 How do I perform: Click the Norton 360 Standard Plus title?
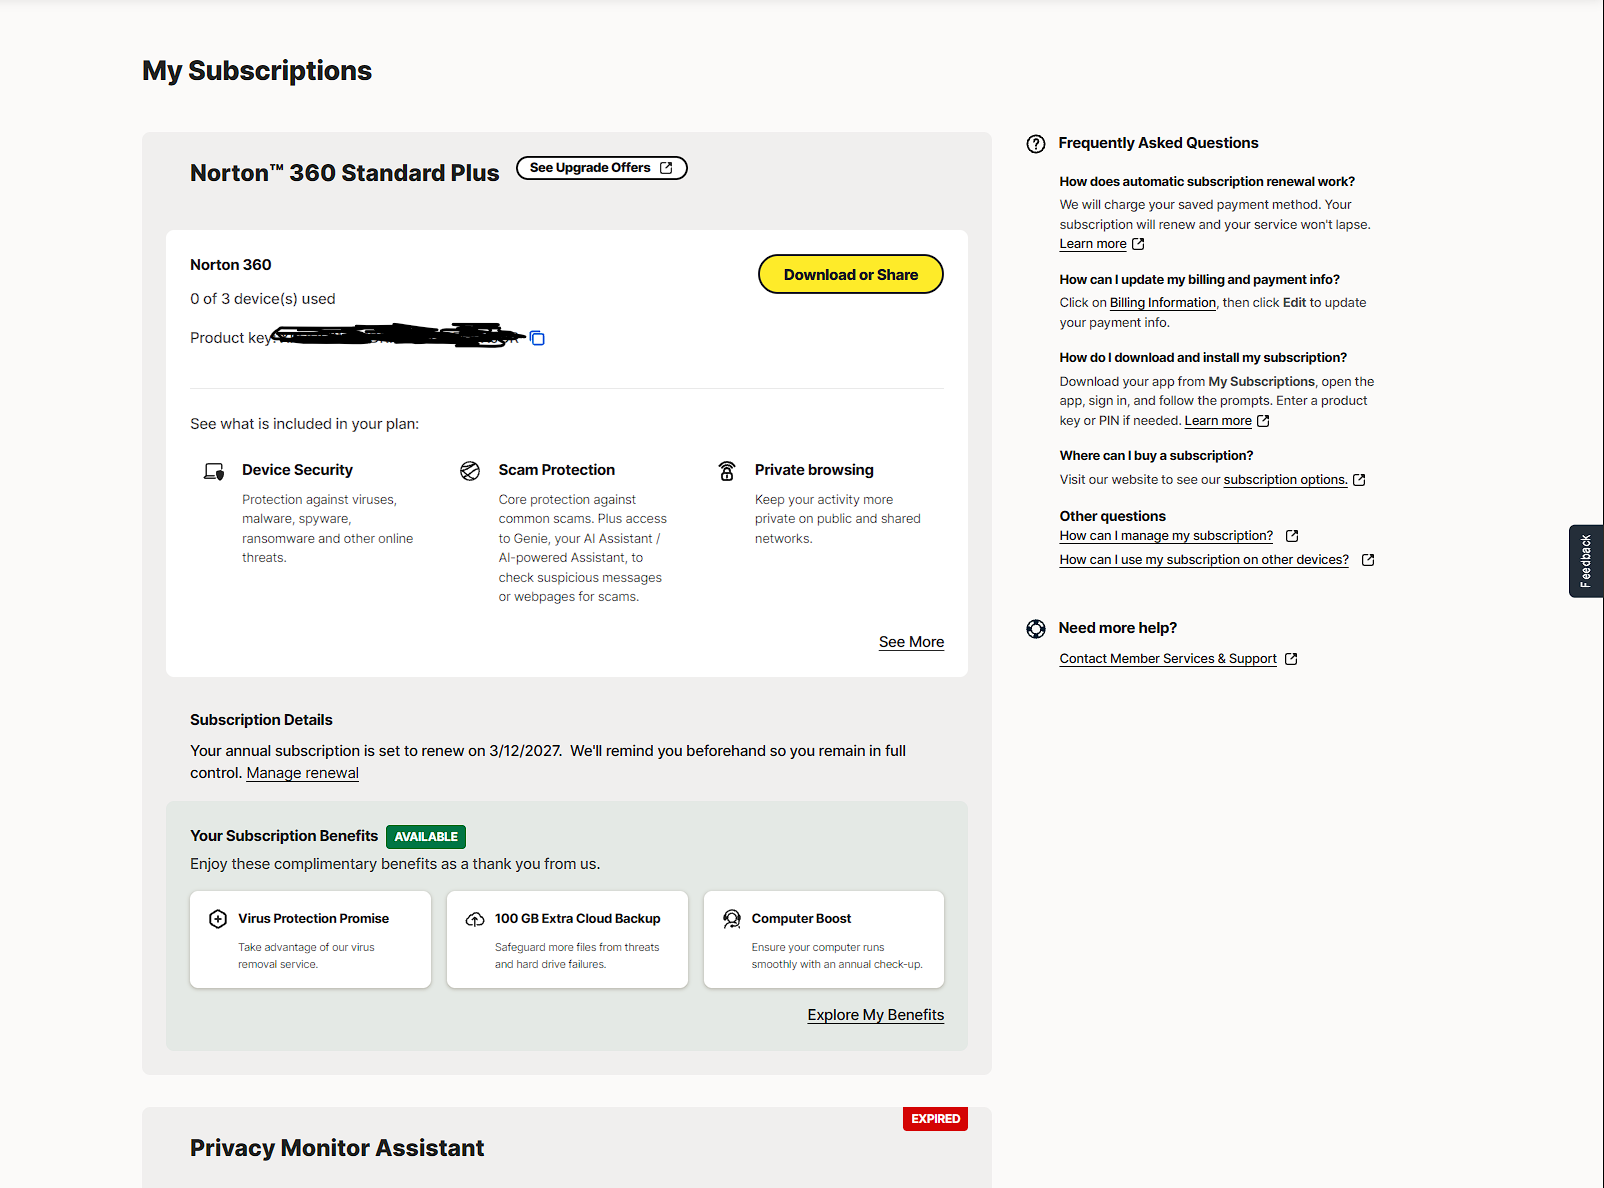pos(345,173)
